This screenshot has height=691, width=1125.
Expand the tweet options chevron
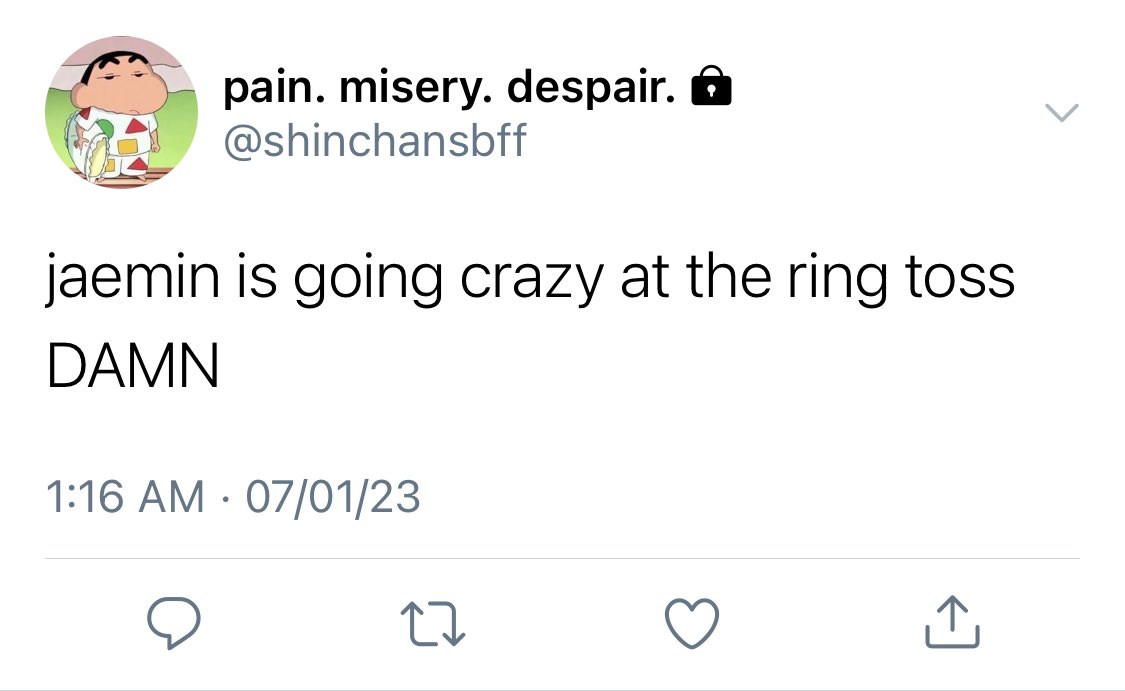pyautogui.click(x=1061, y=113)
